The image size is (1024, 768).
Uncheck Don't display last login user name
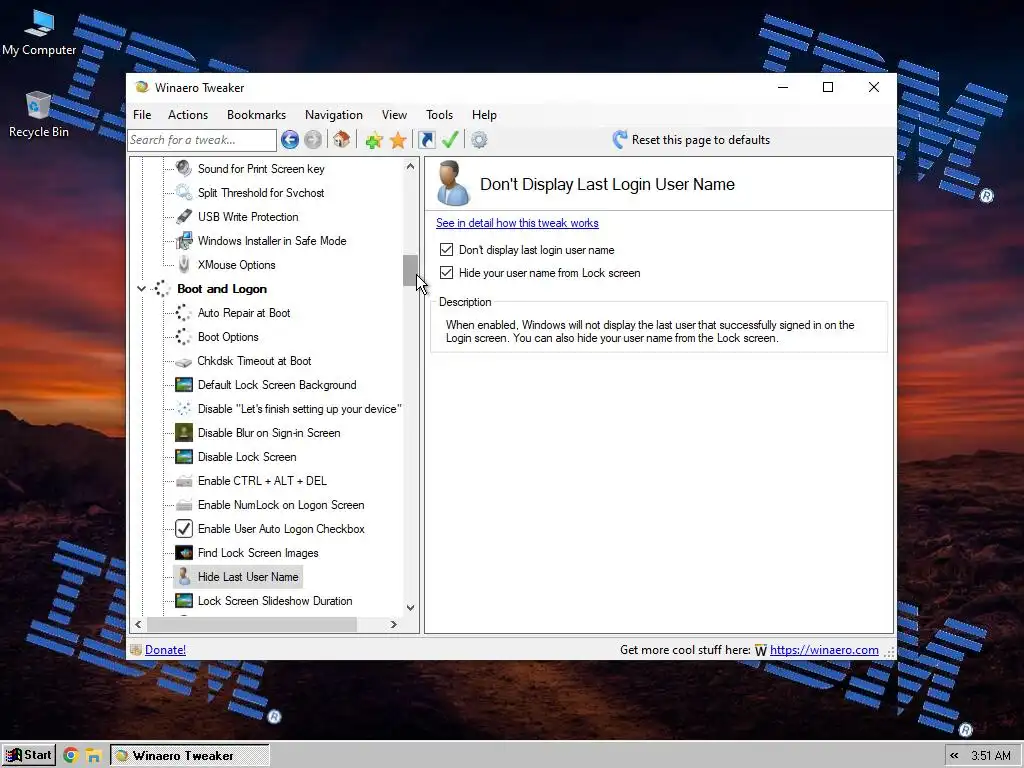pyautogui.click(x=447, y=249)
